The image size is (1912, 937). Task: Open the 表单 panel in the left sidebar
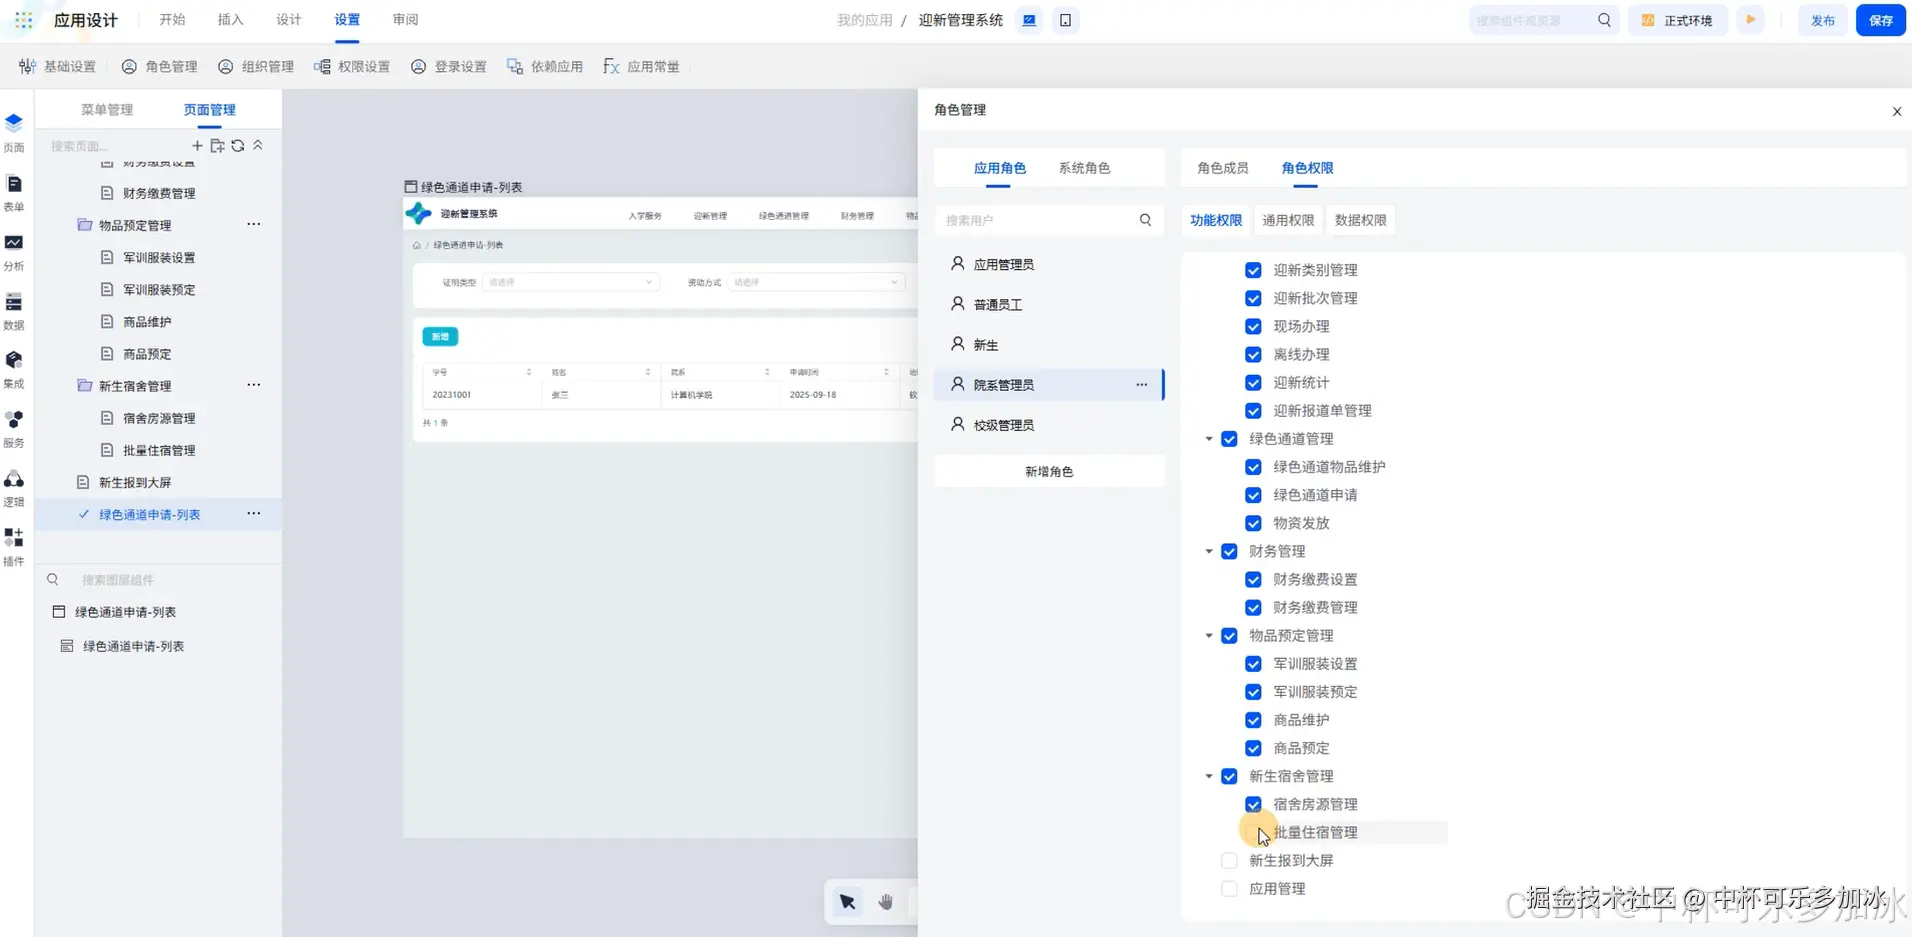coord(13,190)
